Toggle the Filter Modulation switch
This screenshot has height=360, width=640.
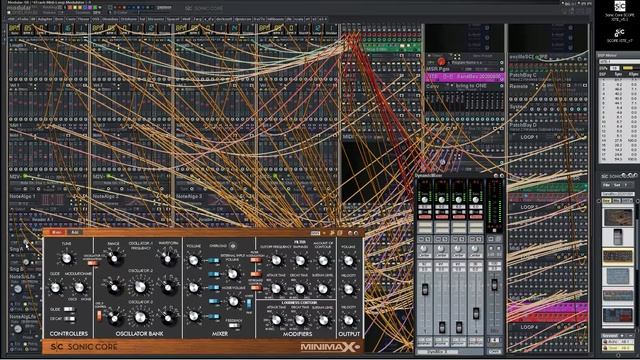[256, 260]
